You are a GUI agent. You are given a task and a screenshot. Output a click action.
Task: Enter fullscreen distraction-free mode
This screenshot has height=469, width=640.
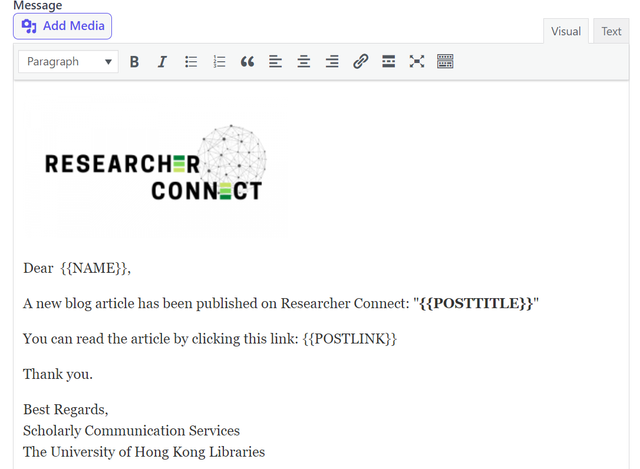pyautogui.click(x=417, y=62)
